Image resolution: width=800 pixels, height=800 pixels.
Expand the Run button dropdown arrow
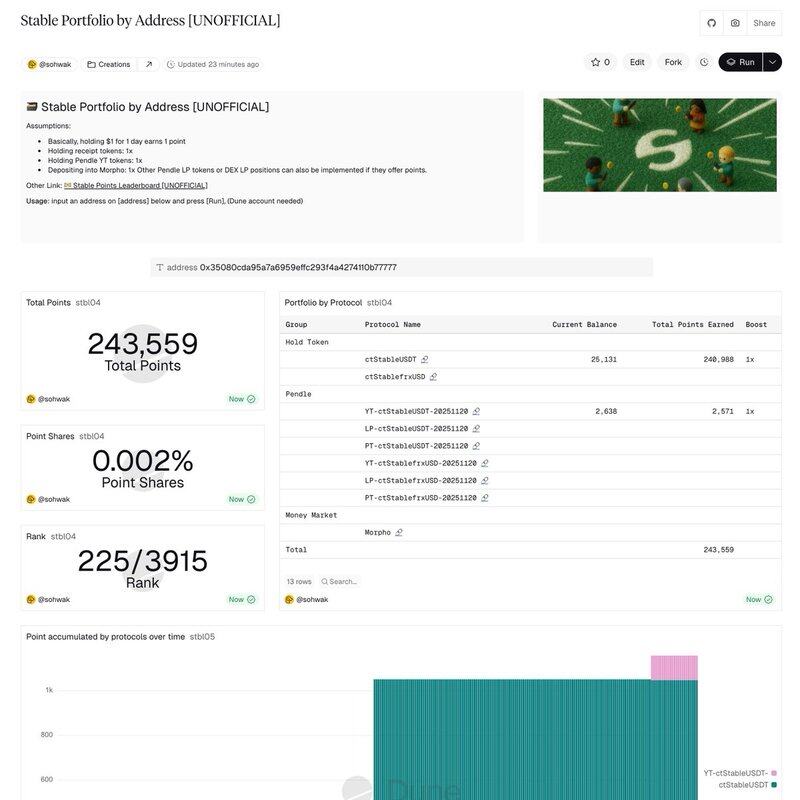point(772,62)
